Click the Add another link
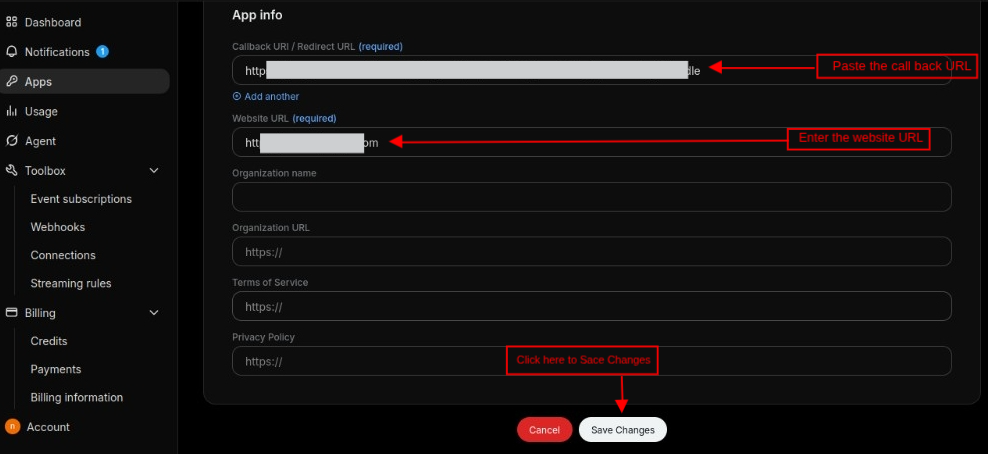Image resolution: width=988 pixels, height=454 pixels. (272, 96)
